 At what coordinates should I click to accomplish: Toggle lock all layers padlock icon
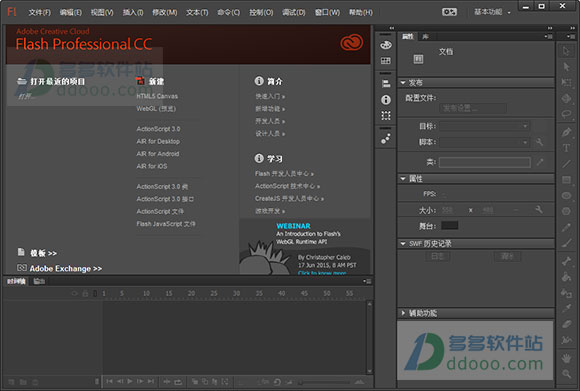(x=85, y=293)
